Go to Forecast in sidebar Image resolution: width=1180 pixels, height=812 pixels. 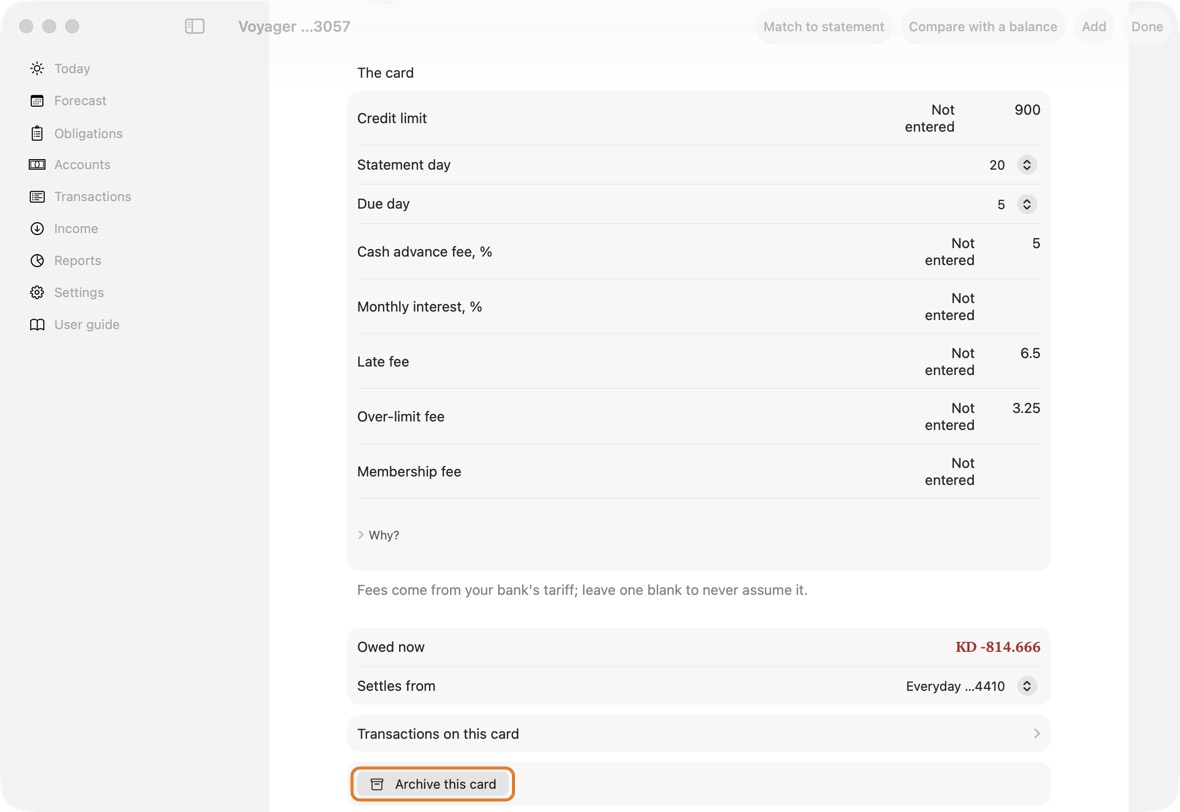coord(81,101)
